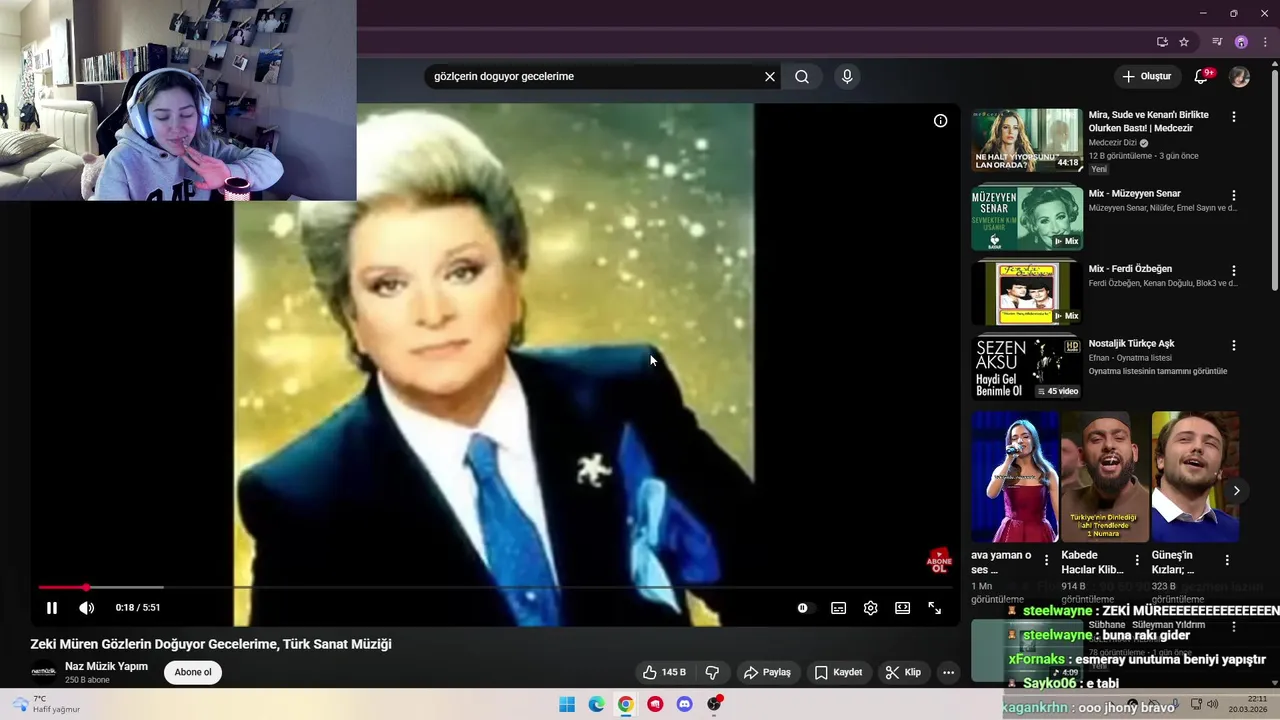The width and height of the screenshot is (1280, 720).
Task: Open OBS Studio from taskbar
Action: pos(714,704)
